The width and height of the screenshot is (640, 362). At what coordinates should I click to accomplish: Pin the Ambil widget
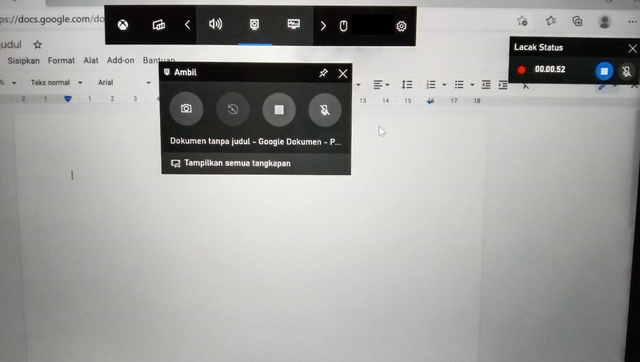coord(323,73)
